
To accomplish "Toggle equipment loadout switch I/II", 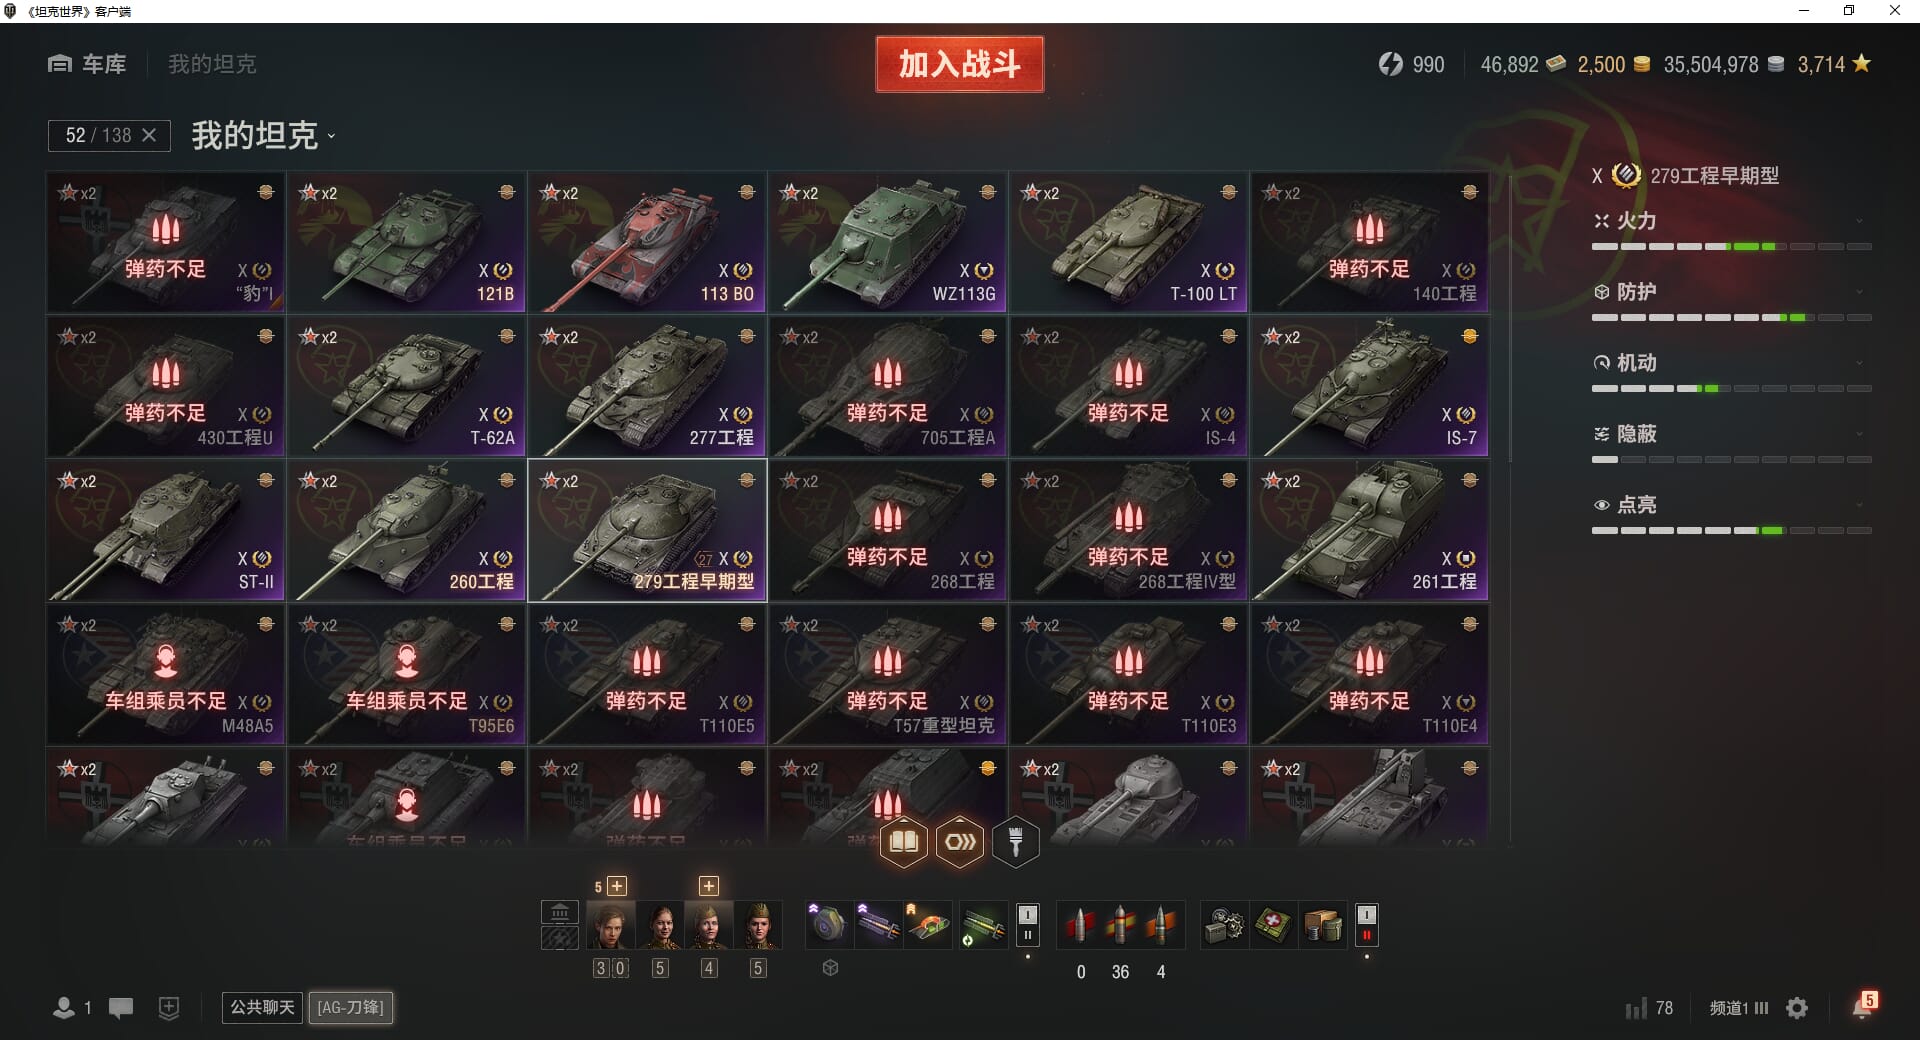I will 1027,925.
